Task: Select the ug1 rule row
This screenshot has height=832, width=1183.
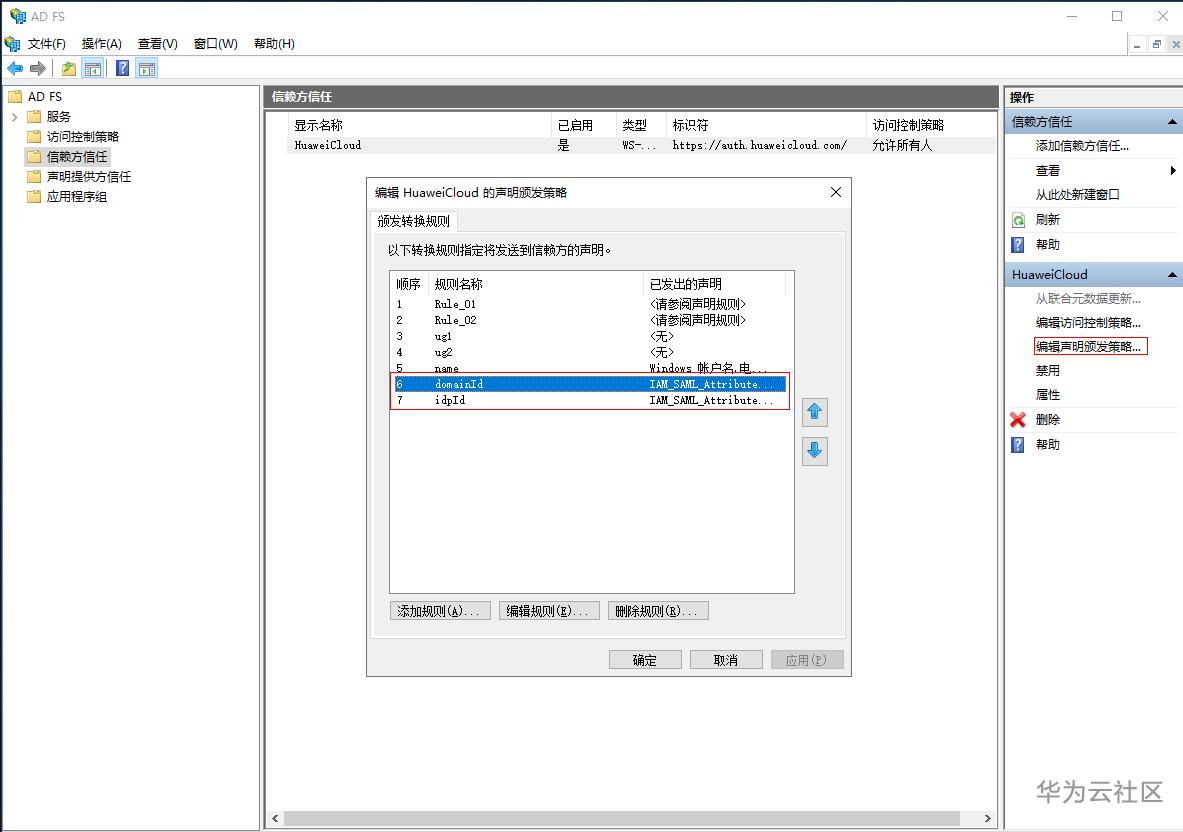Action: [x=590, y=336]
